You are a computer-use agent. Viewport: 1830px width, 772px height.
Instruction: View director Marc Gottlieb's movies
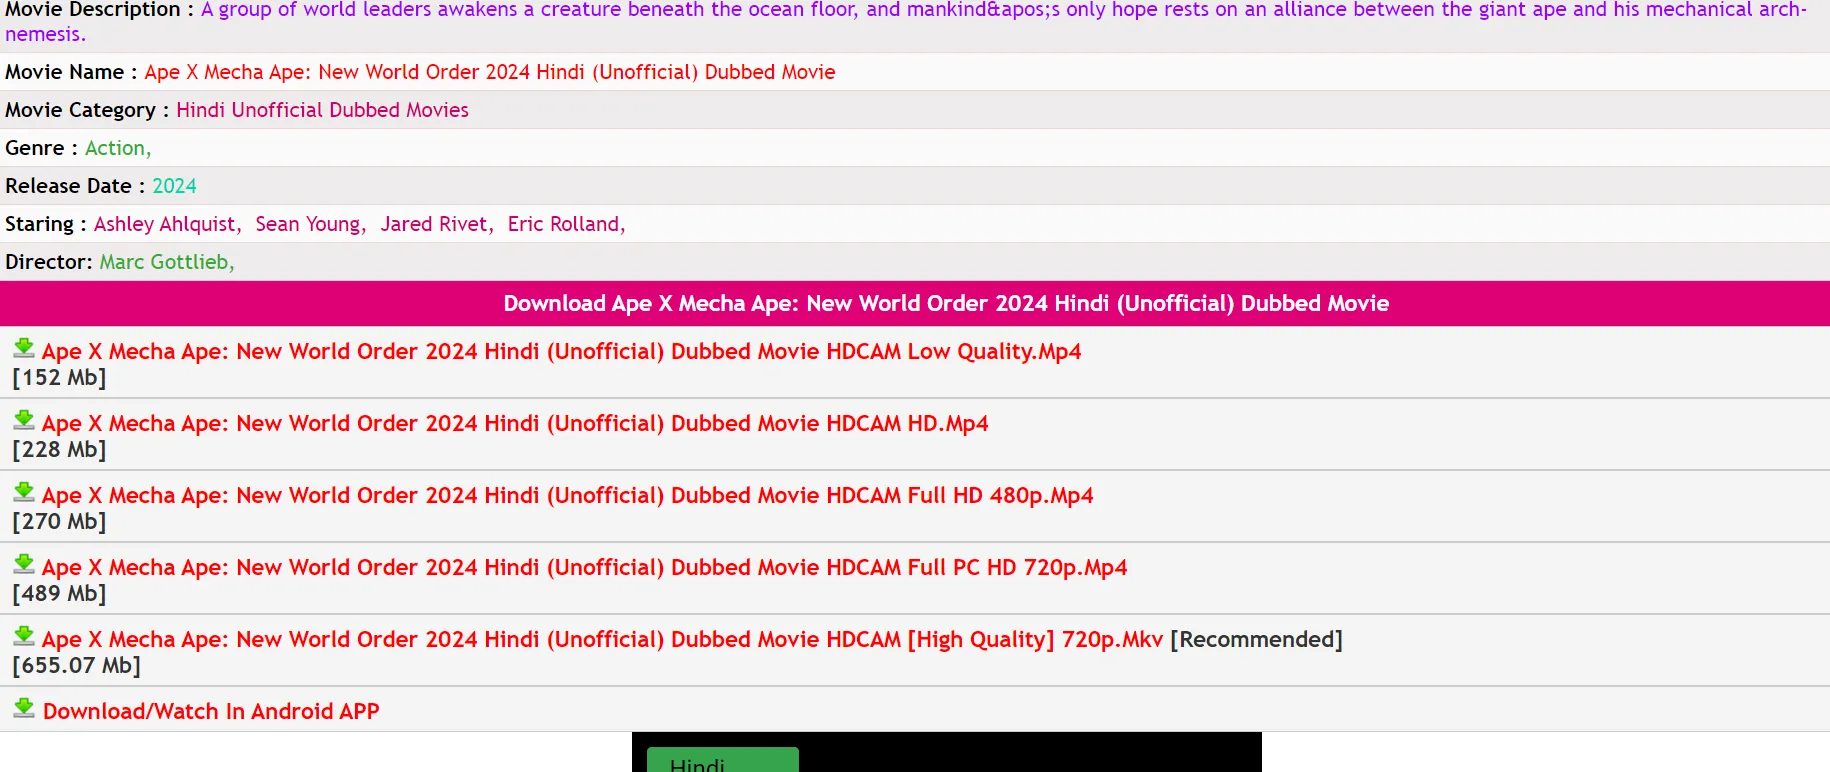tap(164, 262)
